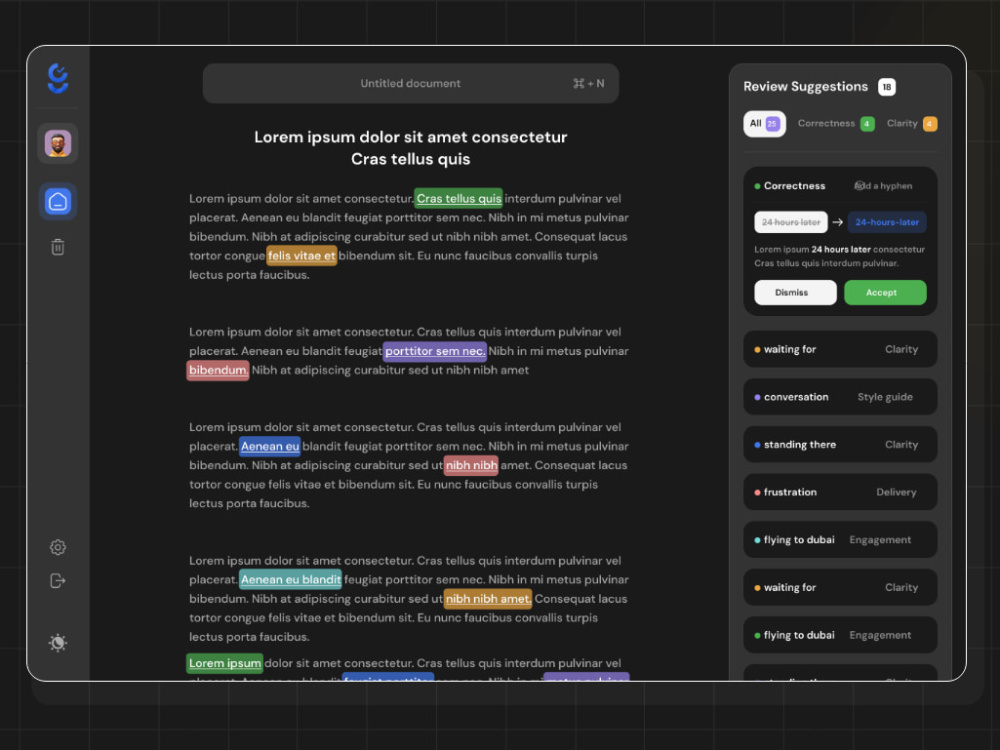Expand the frustration Delivery suggestion
1000x750 pixels.
pos(840,492)
